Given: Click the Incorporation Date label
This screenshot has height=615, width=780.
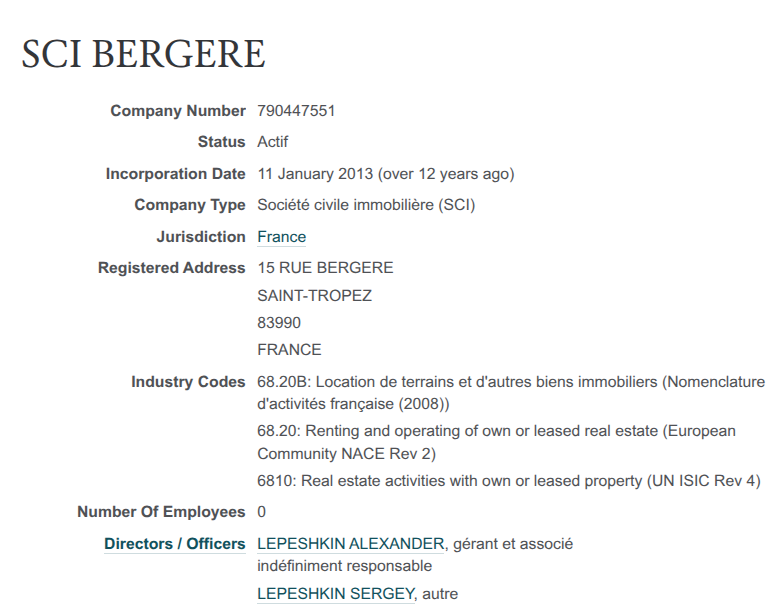Looking at the screenshot, I should pyautogui.click(x=175, y=174).
